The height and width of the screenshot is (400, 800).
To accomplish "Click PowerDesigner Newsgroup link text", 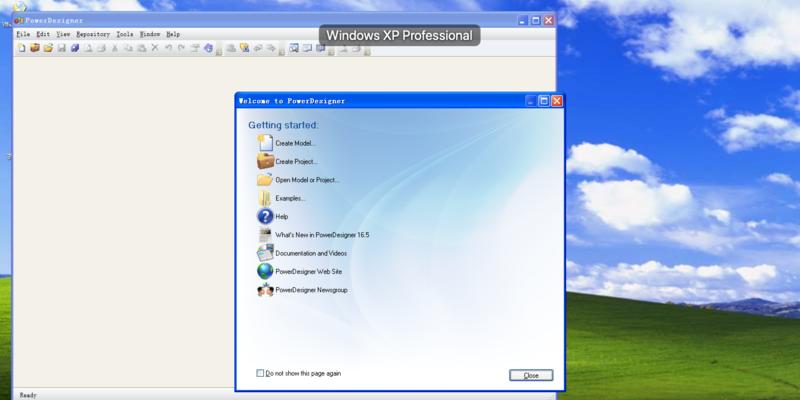I will 311,290.
